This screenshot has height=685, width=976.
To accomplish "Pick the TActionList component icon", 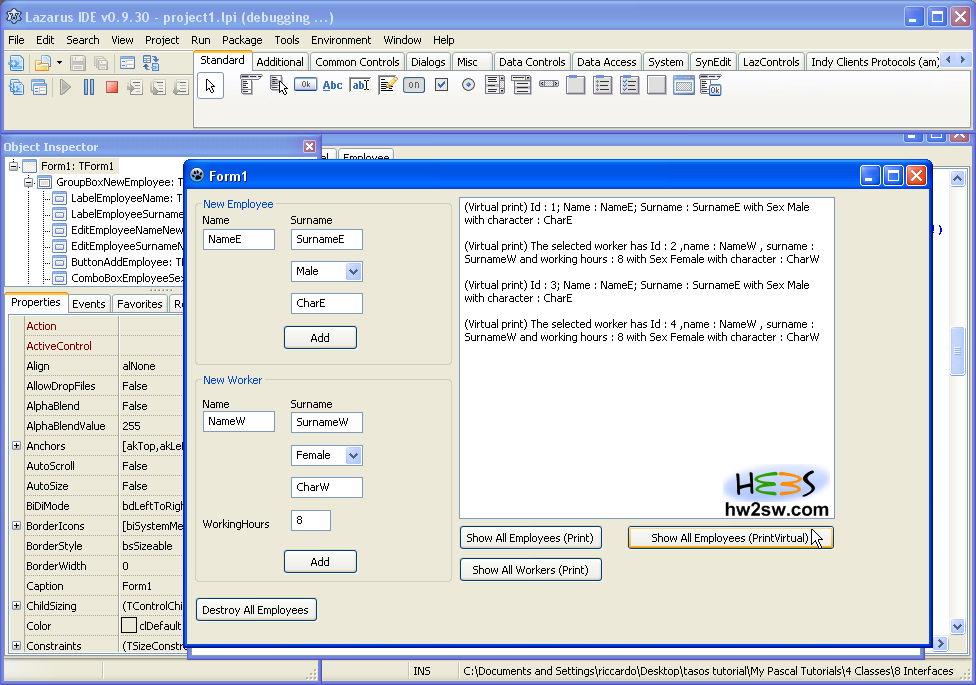I will [710, 85].
